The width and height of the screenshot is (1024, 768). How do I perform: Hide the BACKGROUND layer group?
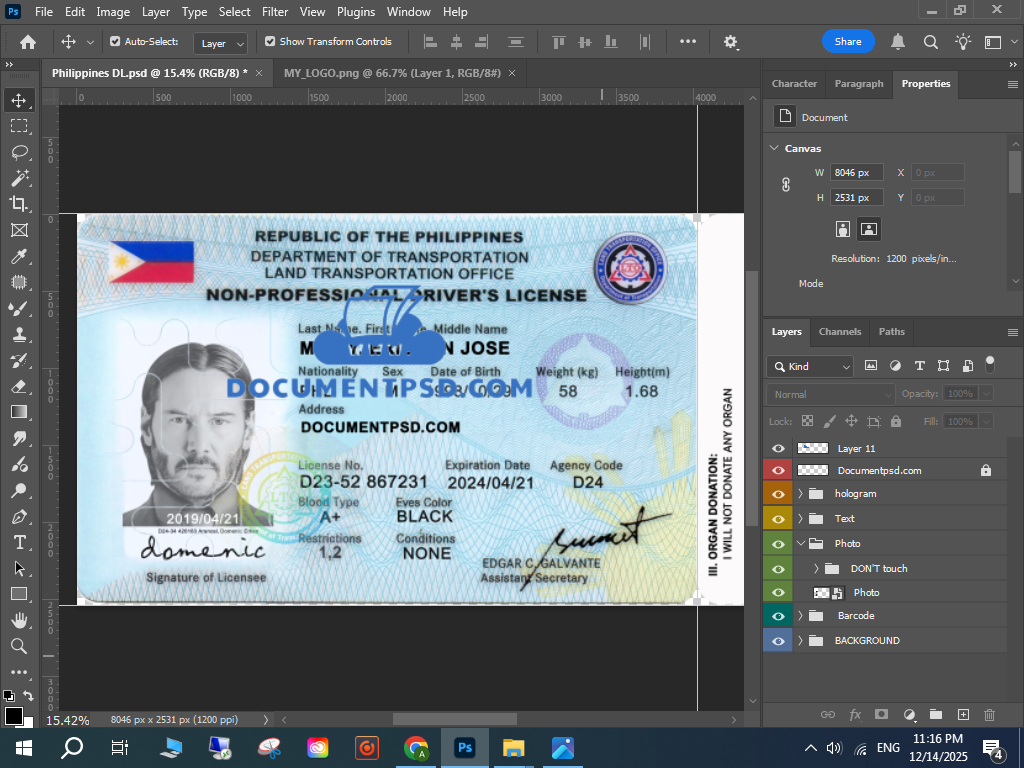coord(778,640)
